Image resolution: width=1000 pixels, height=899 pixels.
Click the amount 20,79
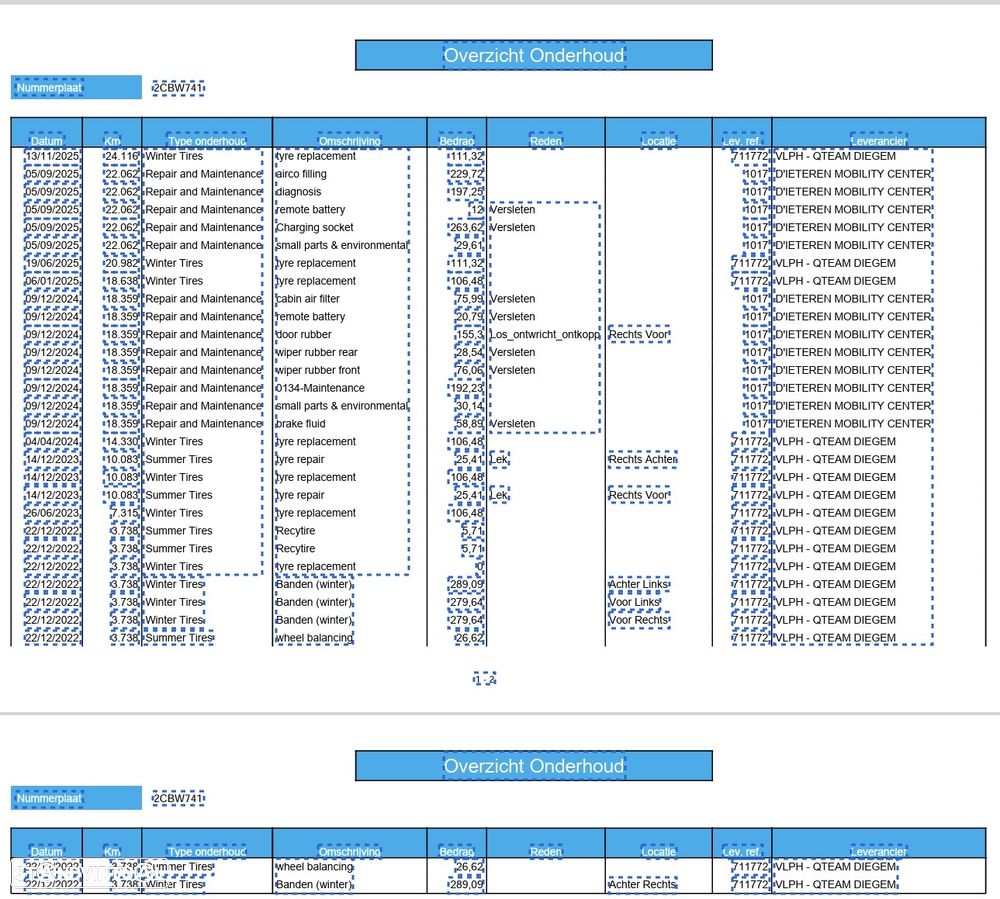(469, 317)
